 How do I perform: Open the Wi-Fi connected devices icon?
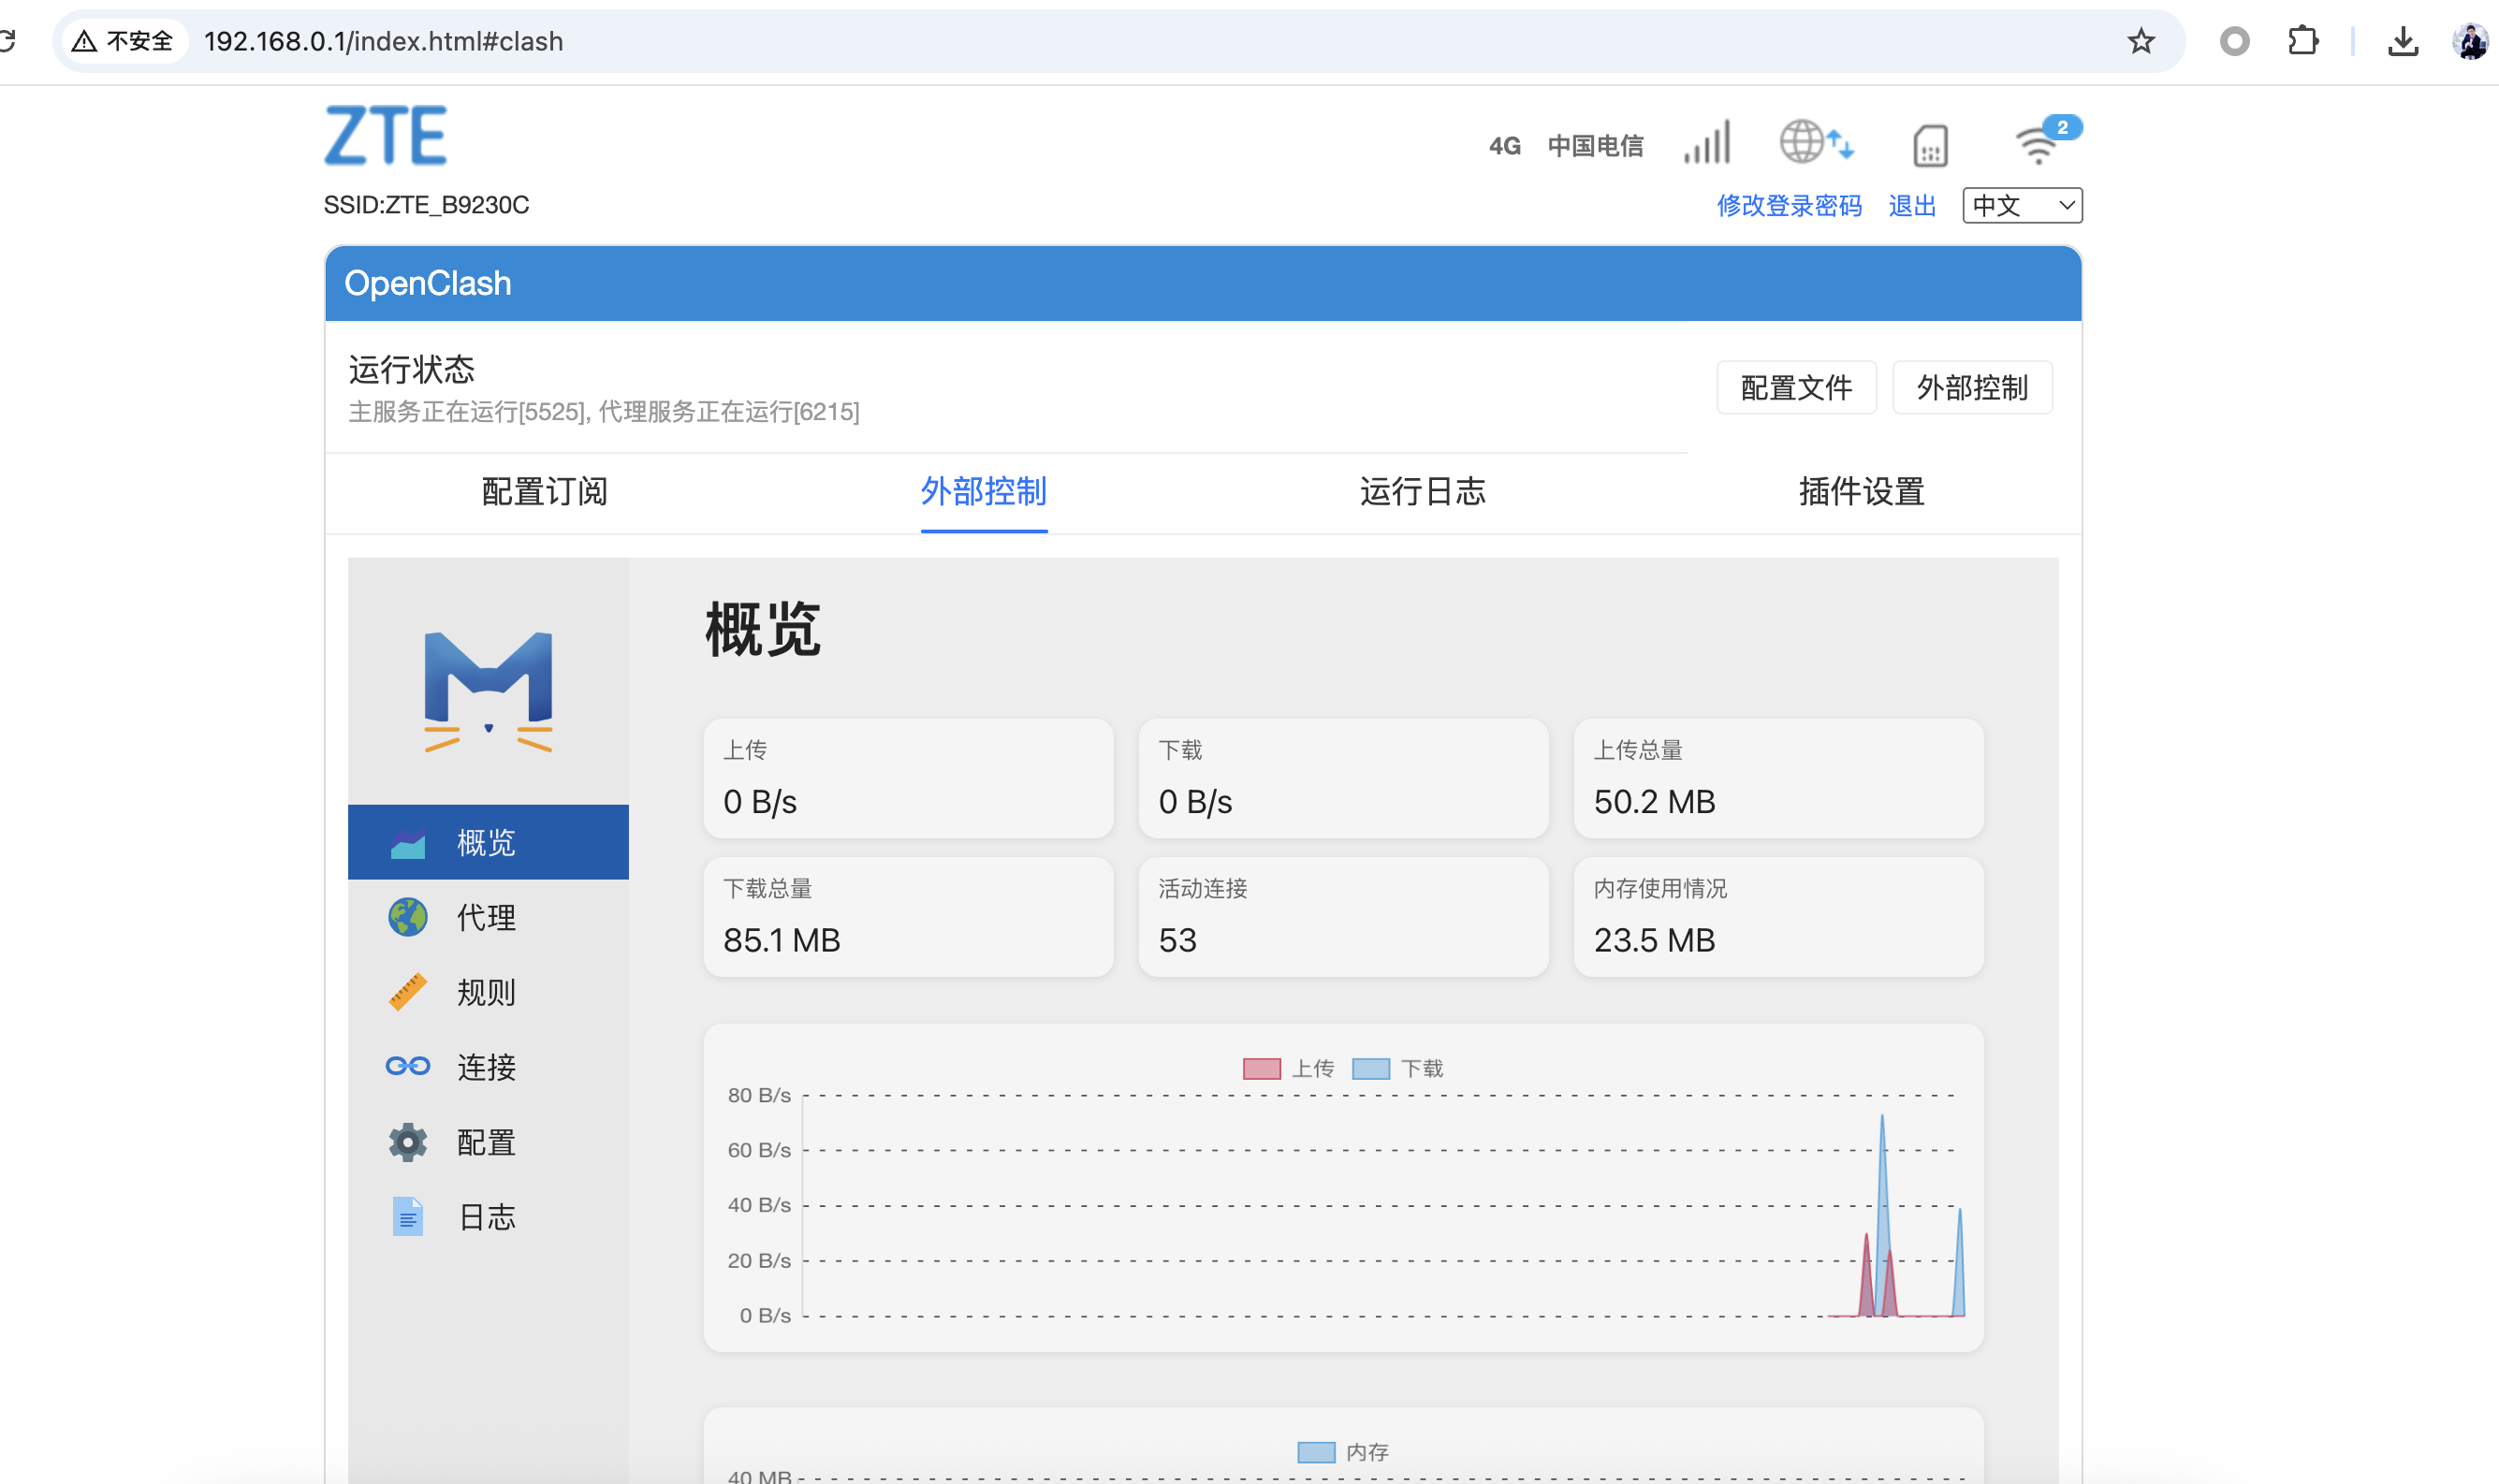[x=2046, y=141]
